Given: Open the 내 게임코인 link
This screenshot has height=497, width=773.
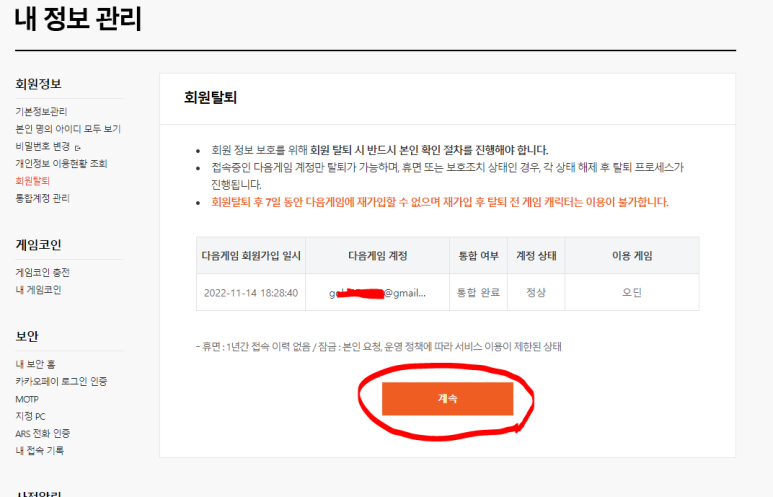Looking at the screenshot, I should 38,290.
